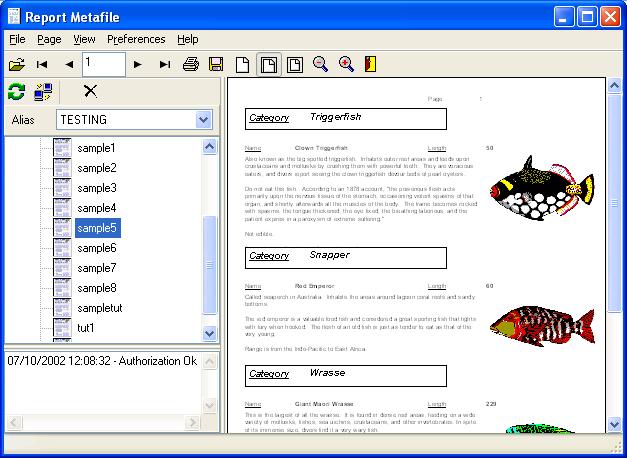This screenshot has height=458, width=627.
Task: Click the sample3 report icon
Action: [x=62, y=188]
